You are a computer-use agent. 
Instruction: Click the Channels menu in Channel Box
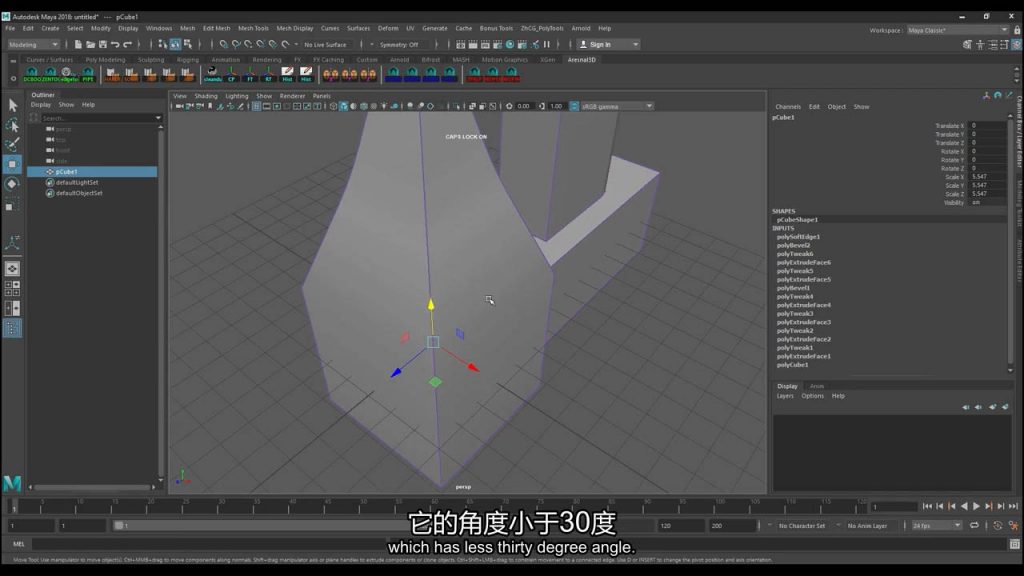[788, 106]
